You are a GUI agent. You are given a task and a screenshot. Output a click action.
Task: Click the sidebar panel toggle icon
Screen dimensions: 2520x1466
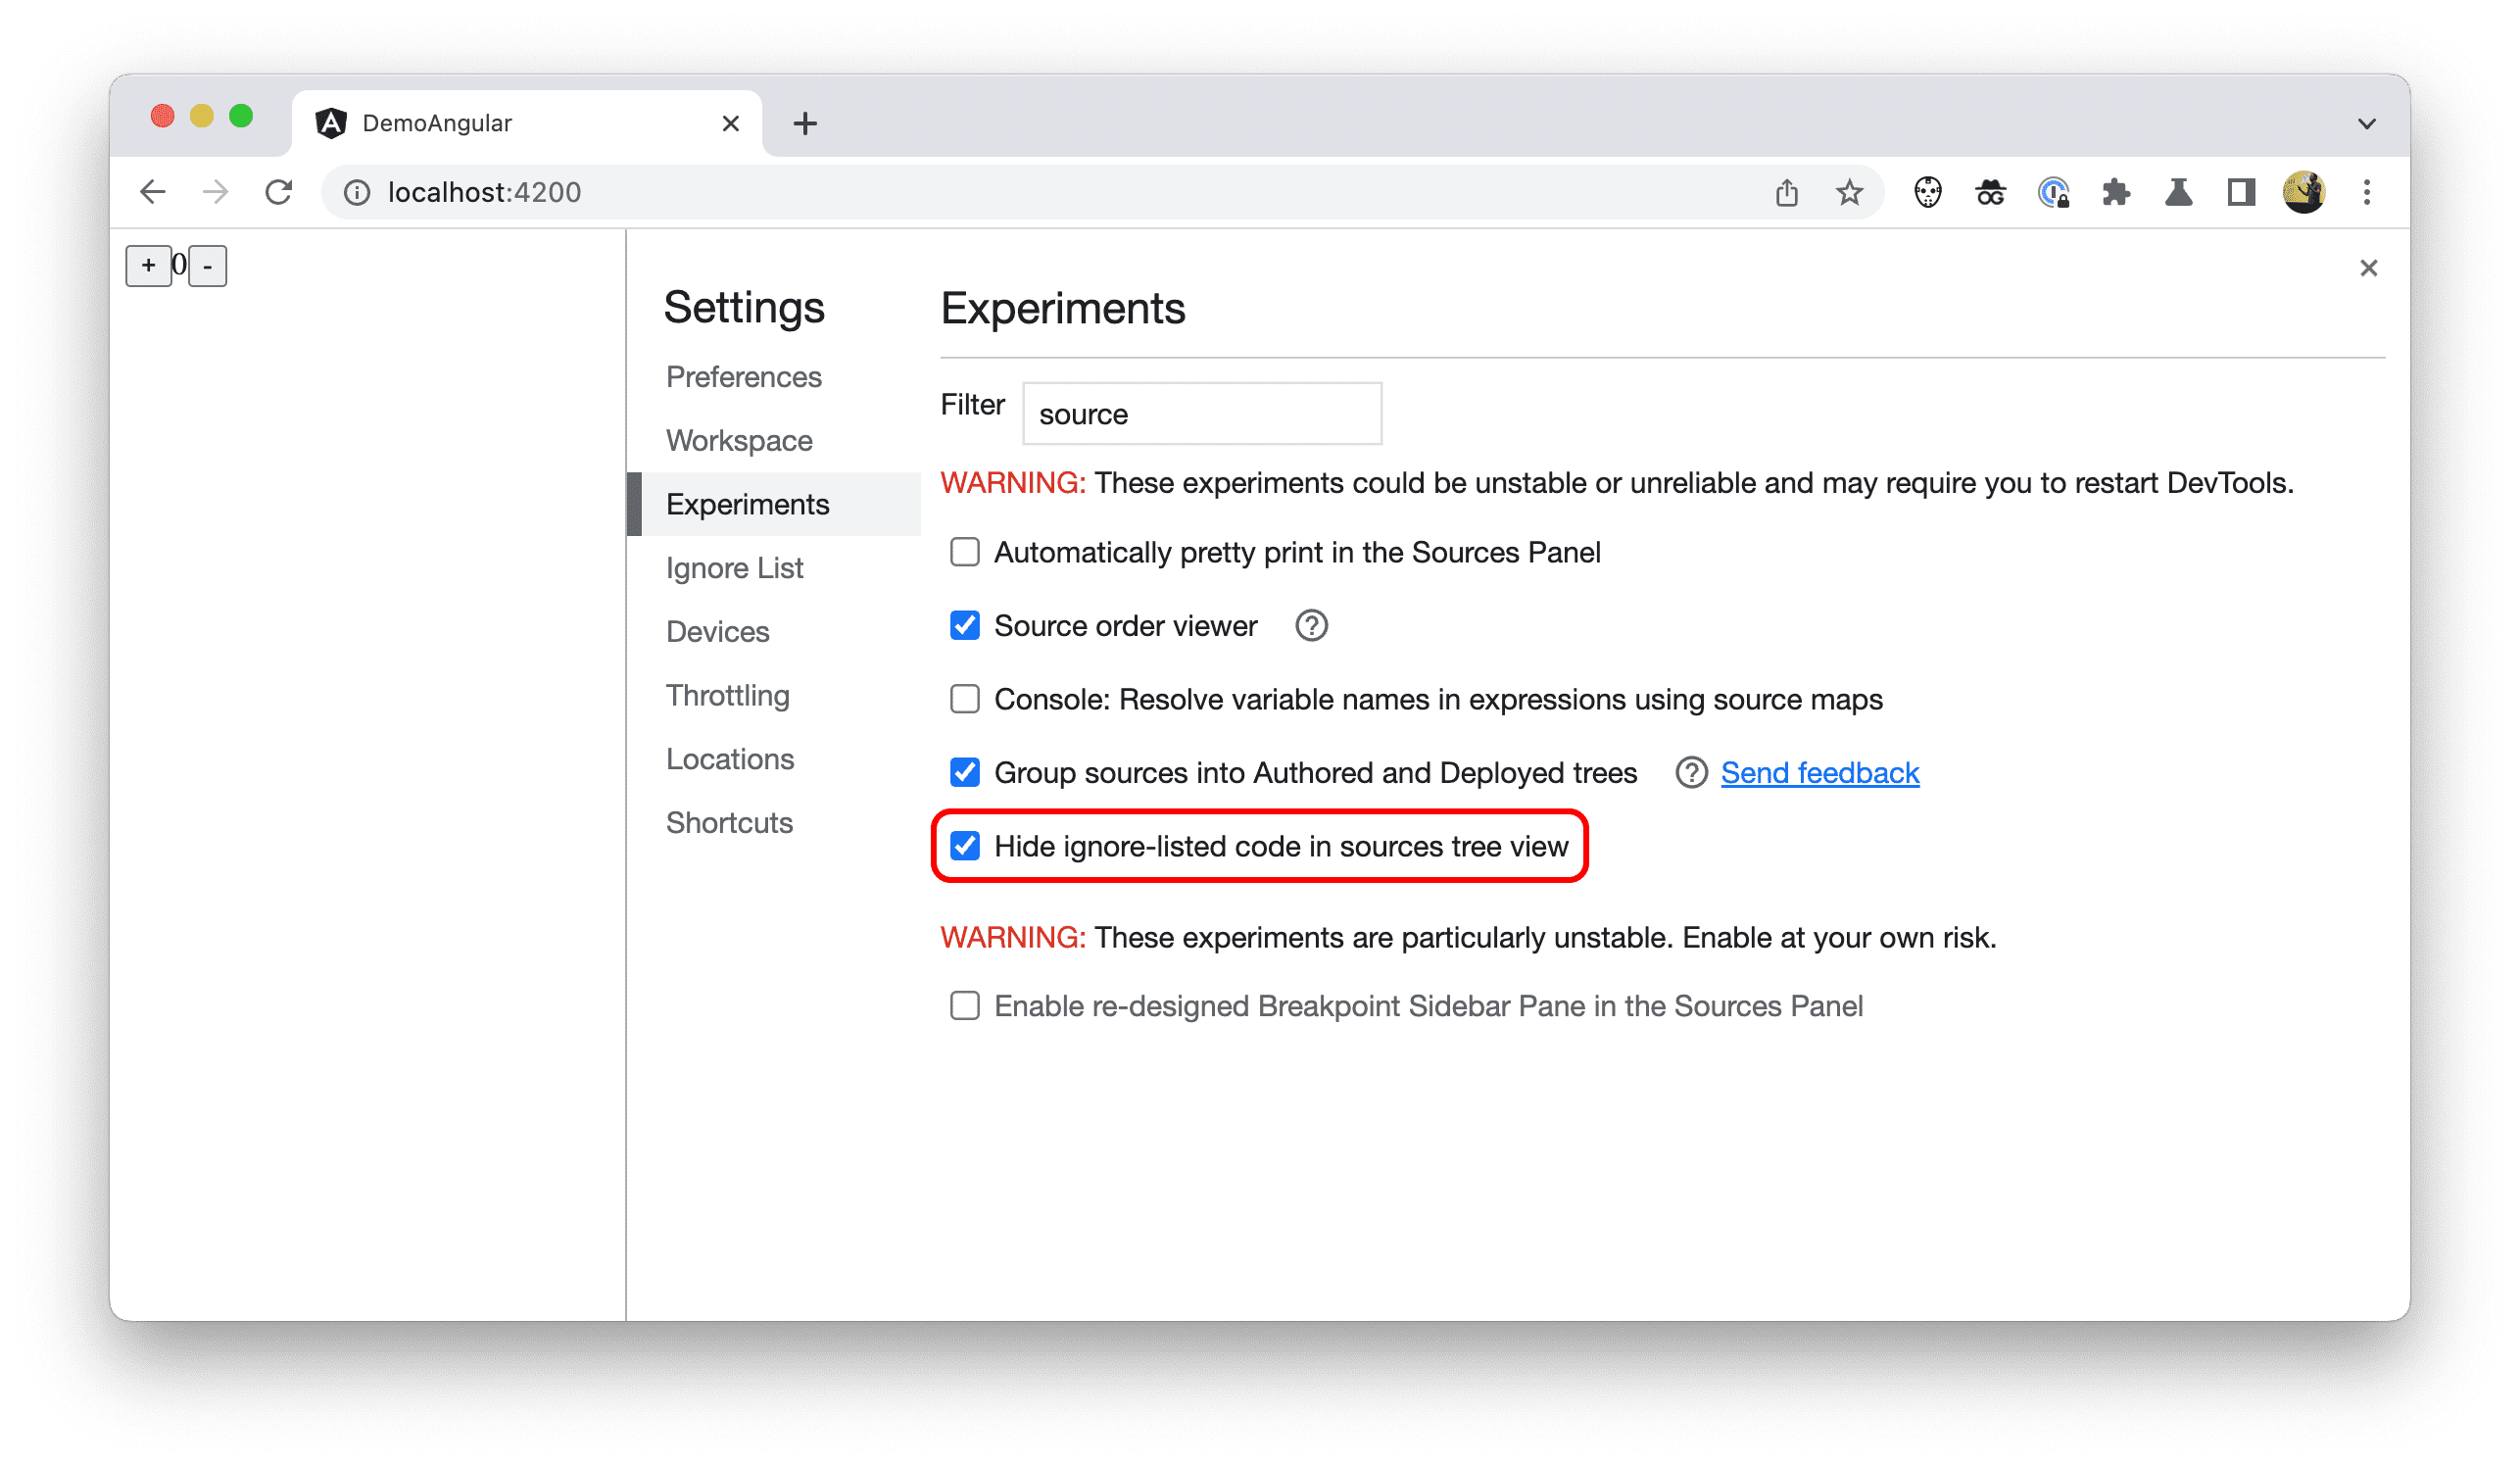coord(2239,192)
